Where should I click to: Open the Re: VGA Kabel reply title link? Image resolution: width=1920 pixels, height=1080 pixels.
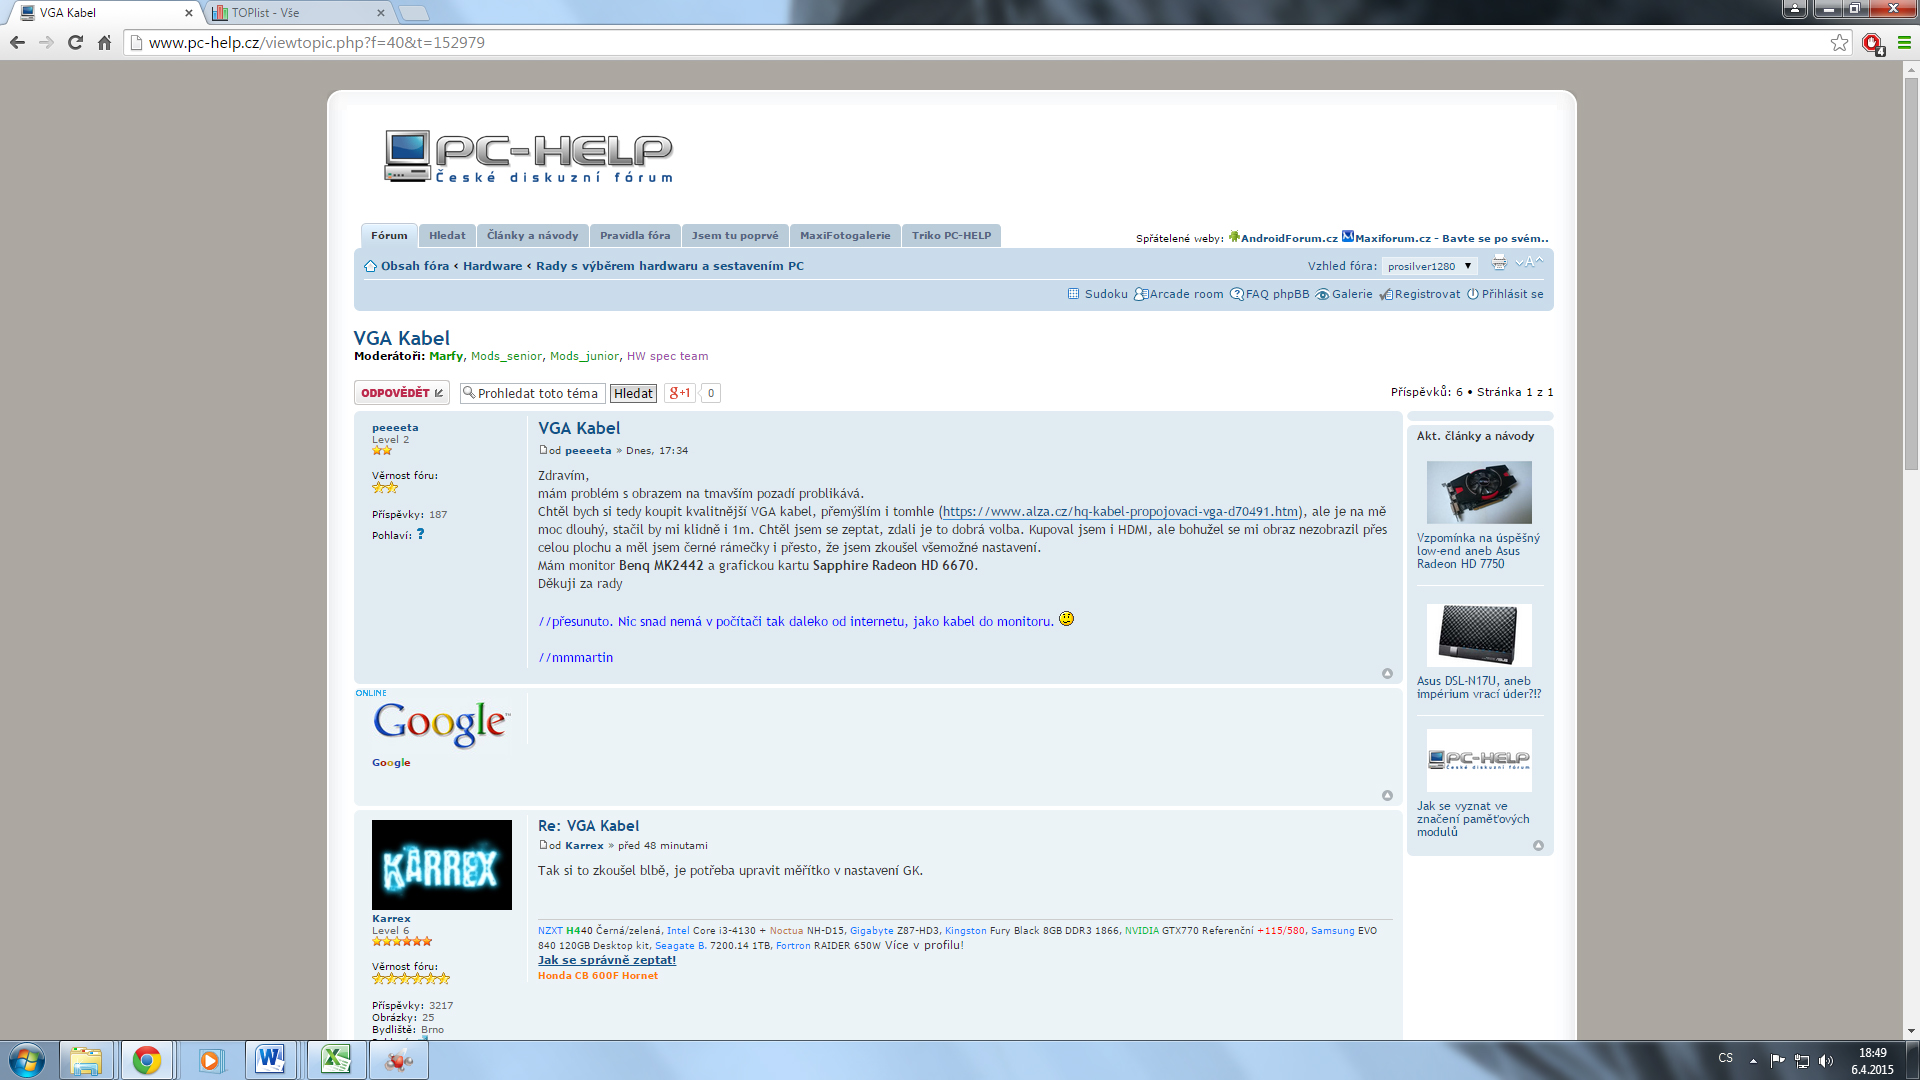tap(588, 826)
